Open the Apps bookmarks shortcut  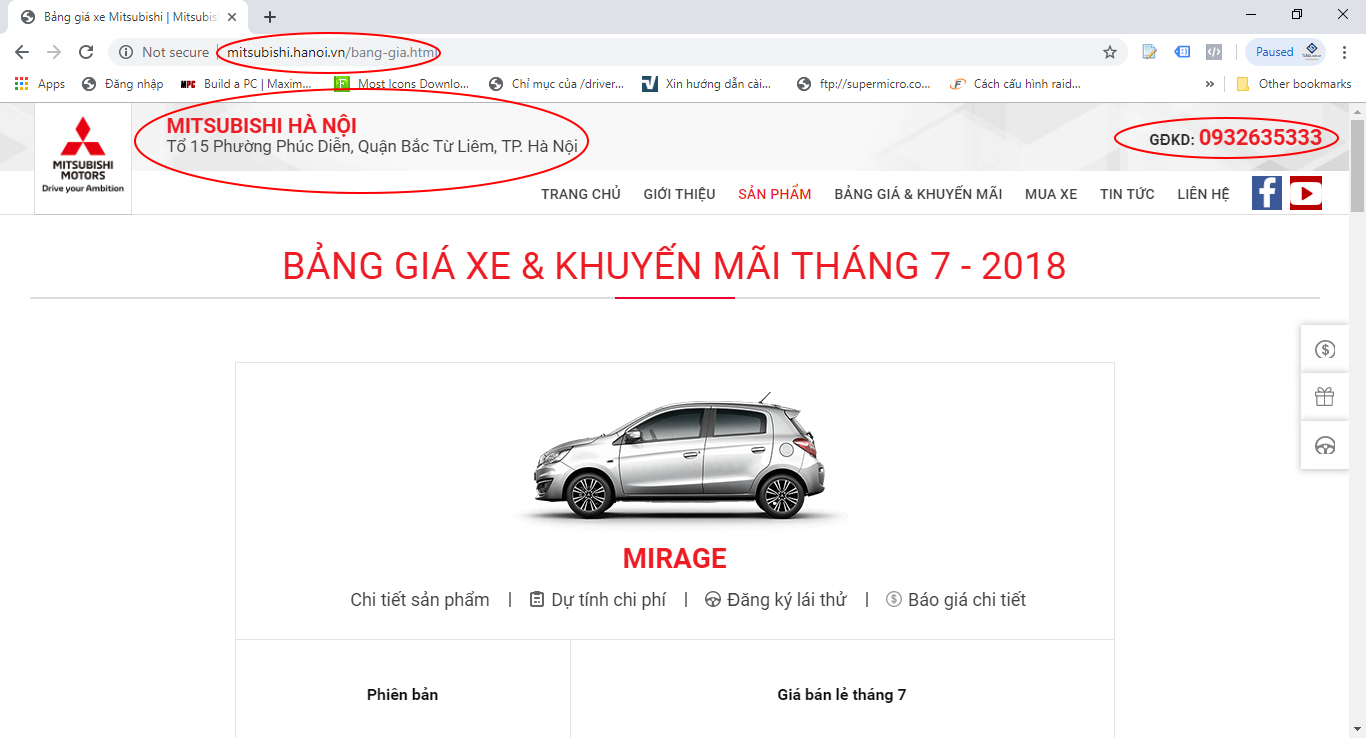pyautogui.click(x=40, y=84)
